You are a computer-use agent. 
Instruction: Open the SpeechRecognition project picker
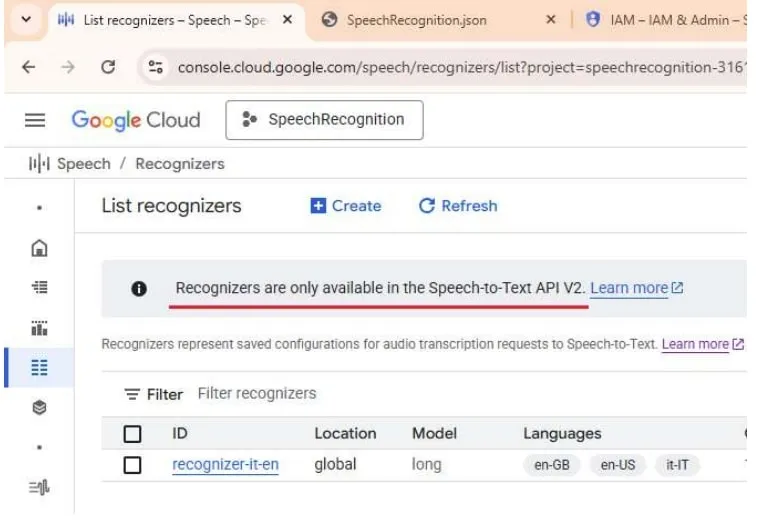(324, 120)
